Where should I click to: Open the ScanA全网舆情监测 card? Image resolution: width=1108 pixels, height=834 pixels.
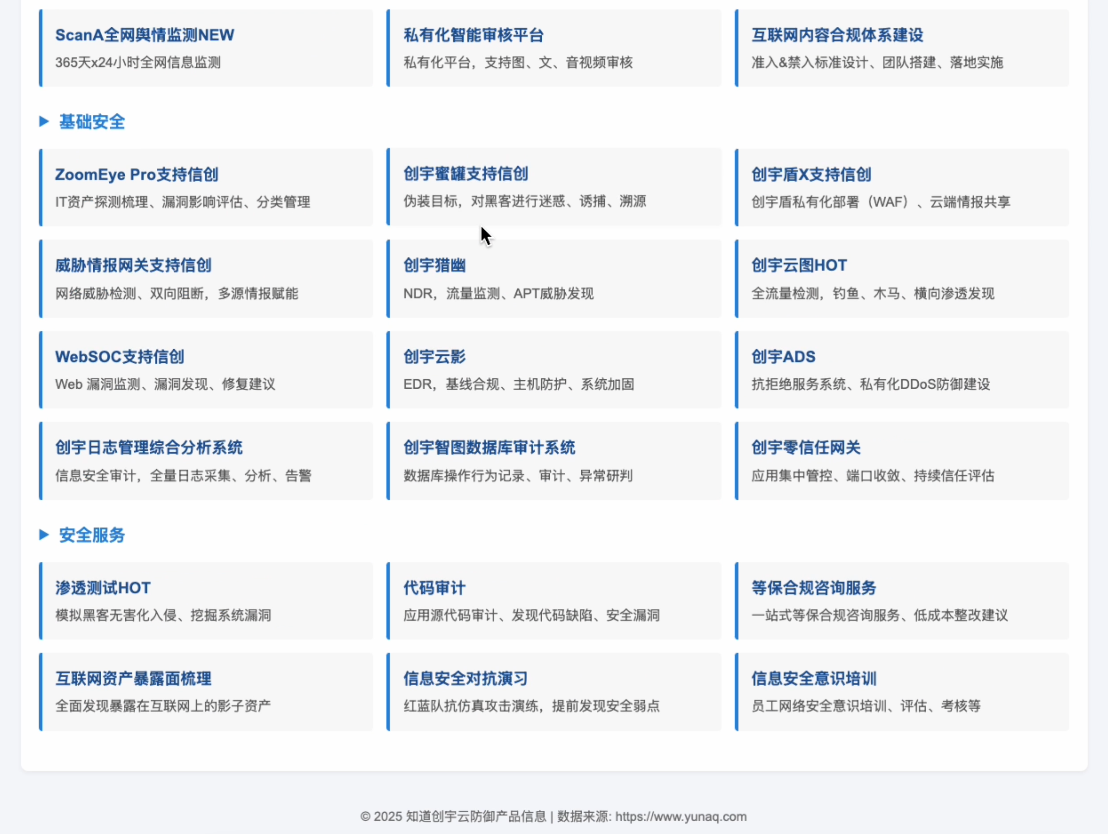[x=206, y=47]
